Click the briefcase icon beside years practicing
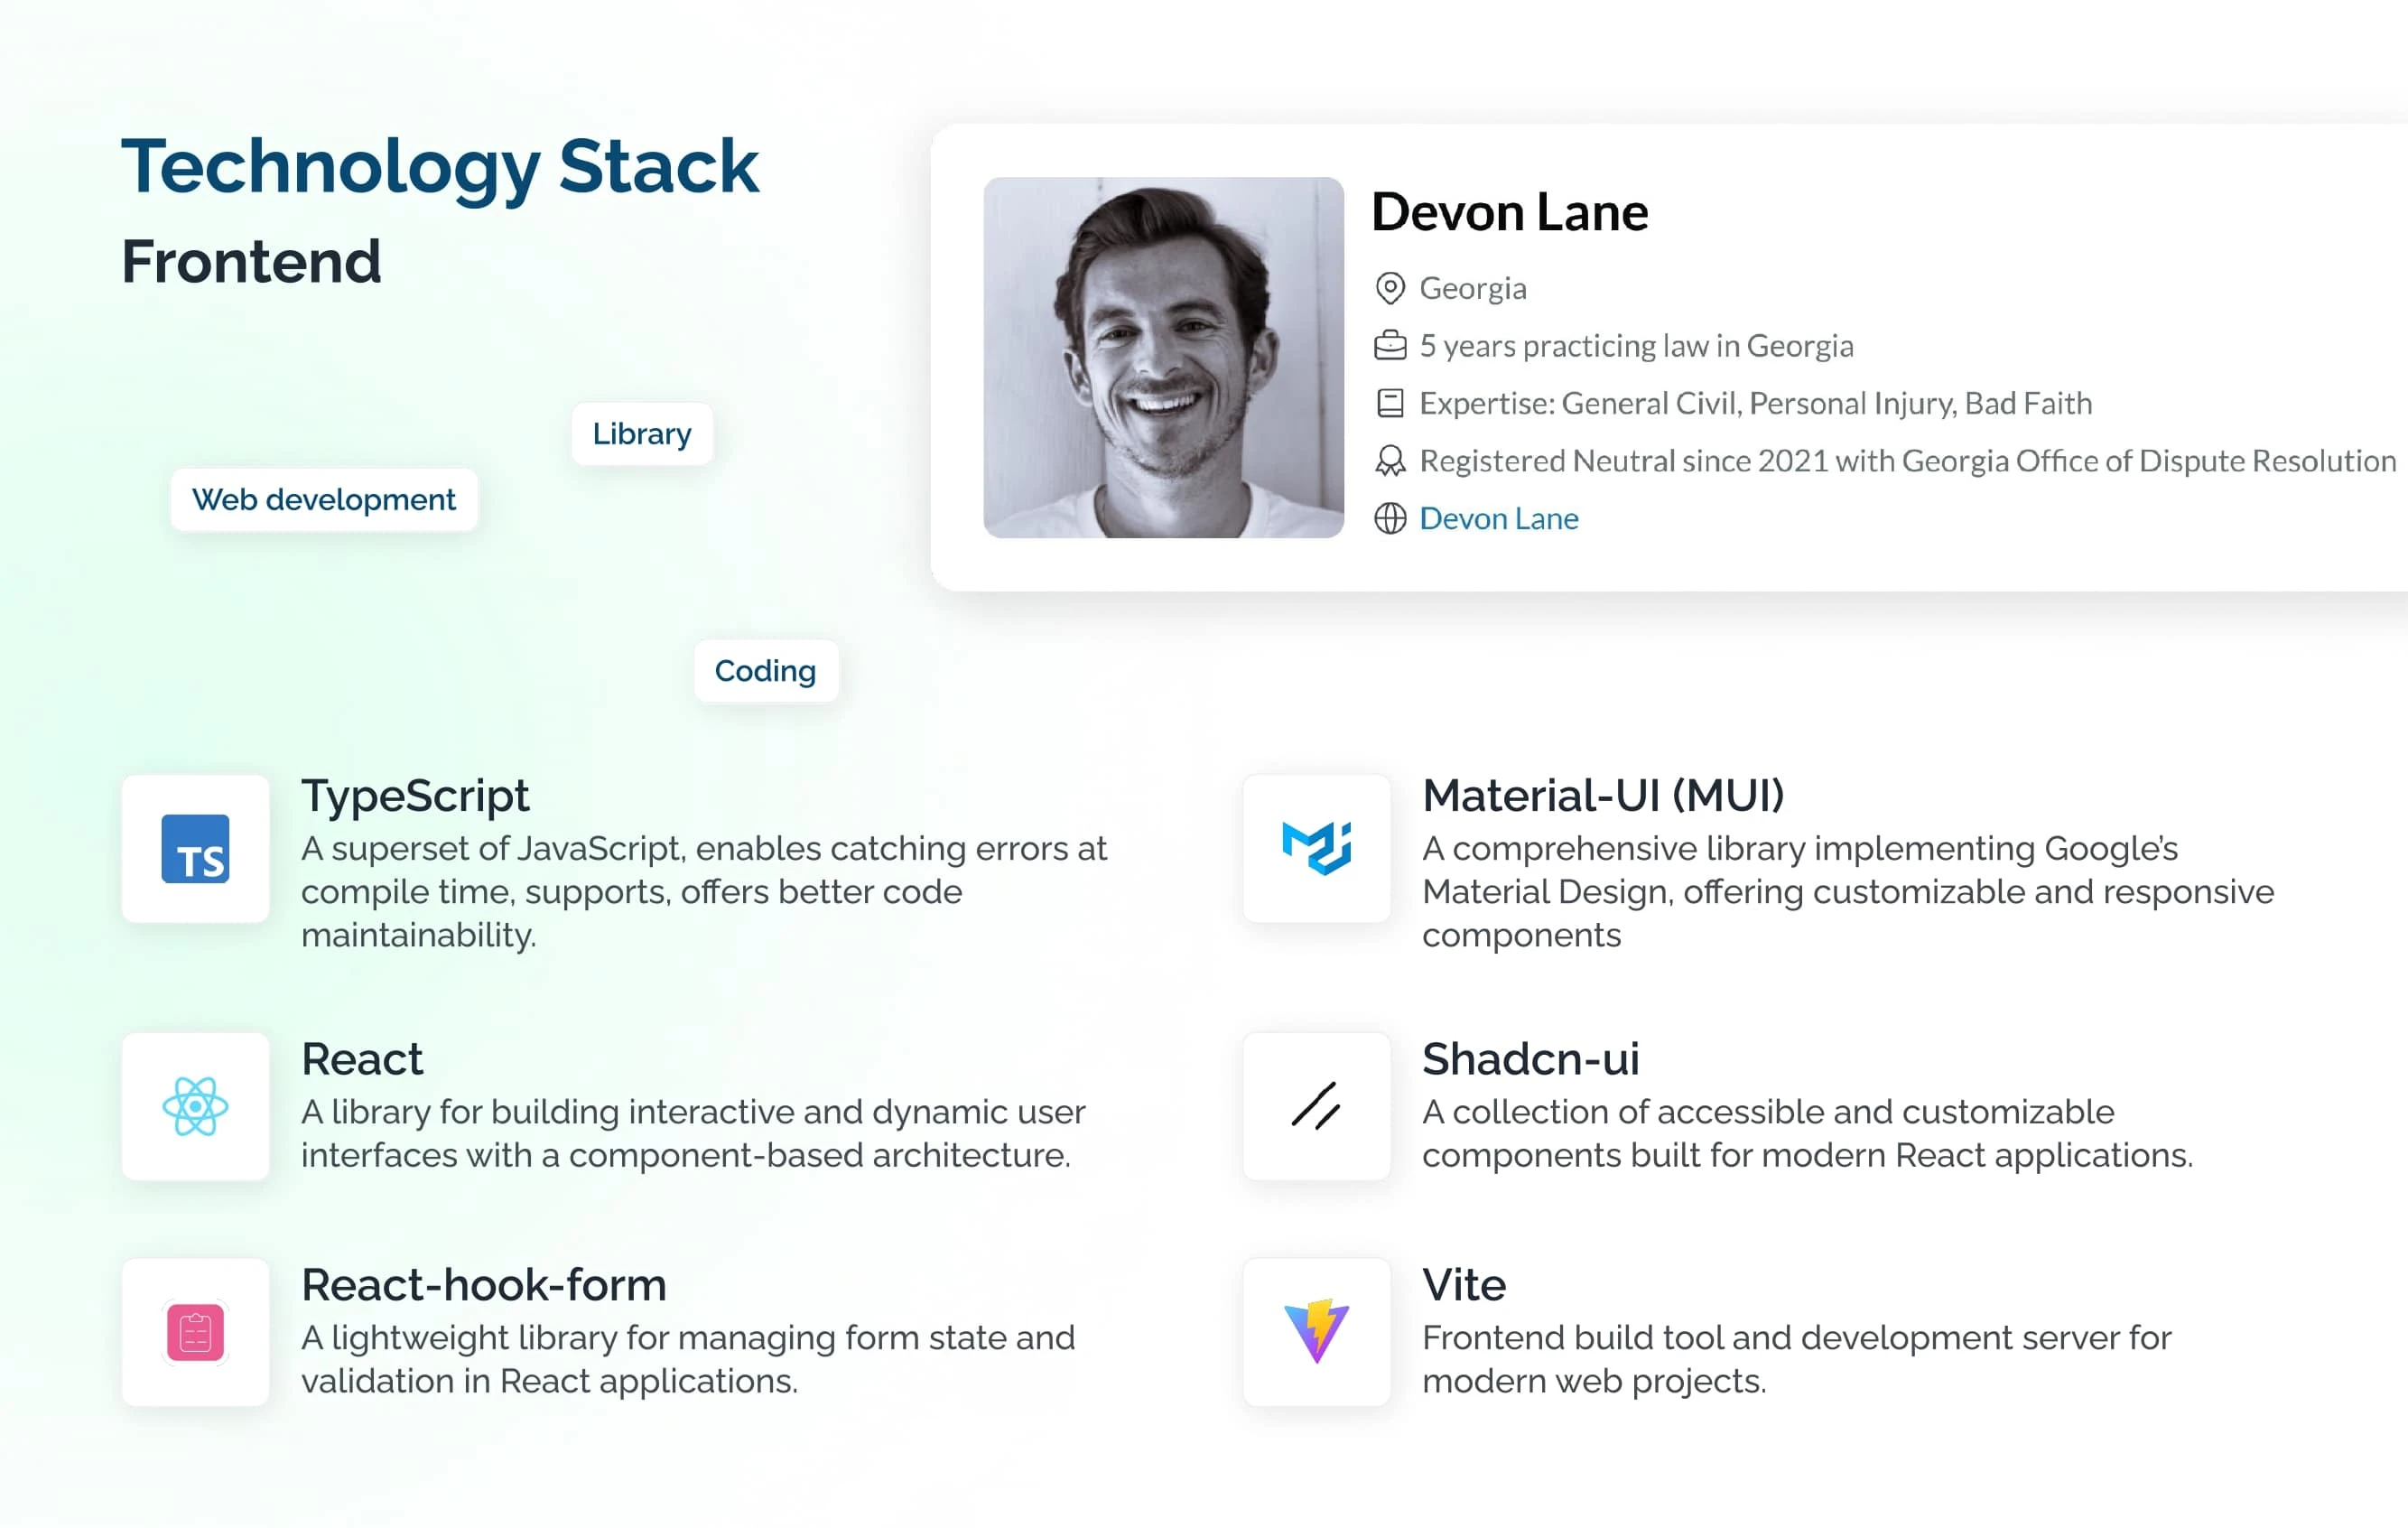The image size is (2408, 1528). click(x=1390, y=346)
